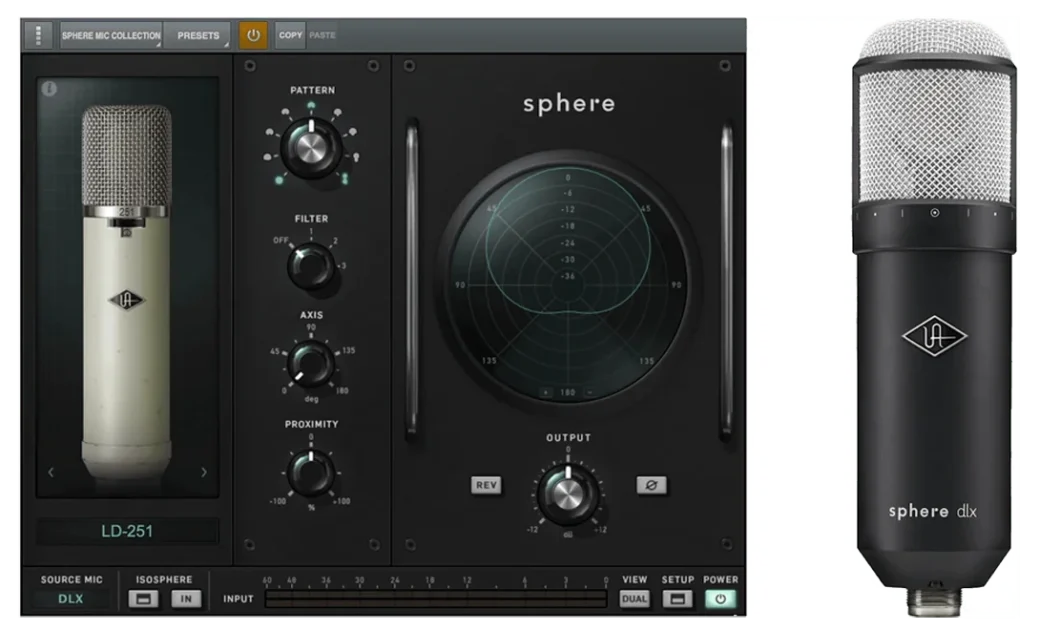1040x630 pixels.
Task: Open the Source Mic DLX selector
Action: point(70,599)
